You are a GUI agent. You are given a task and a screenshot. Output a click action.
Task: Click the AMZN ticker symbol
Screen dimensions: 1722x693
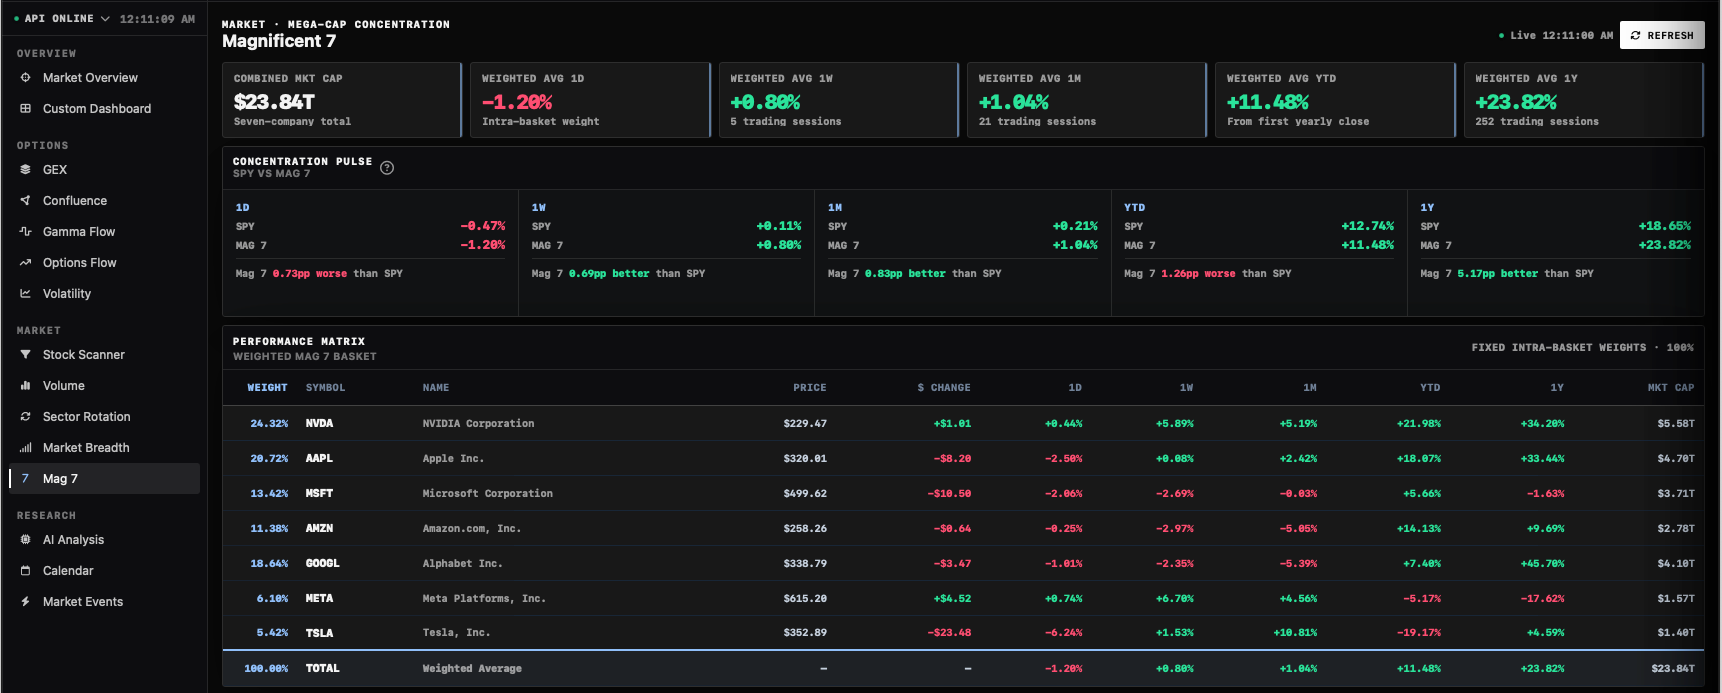coord(319,529)
